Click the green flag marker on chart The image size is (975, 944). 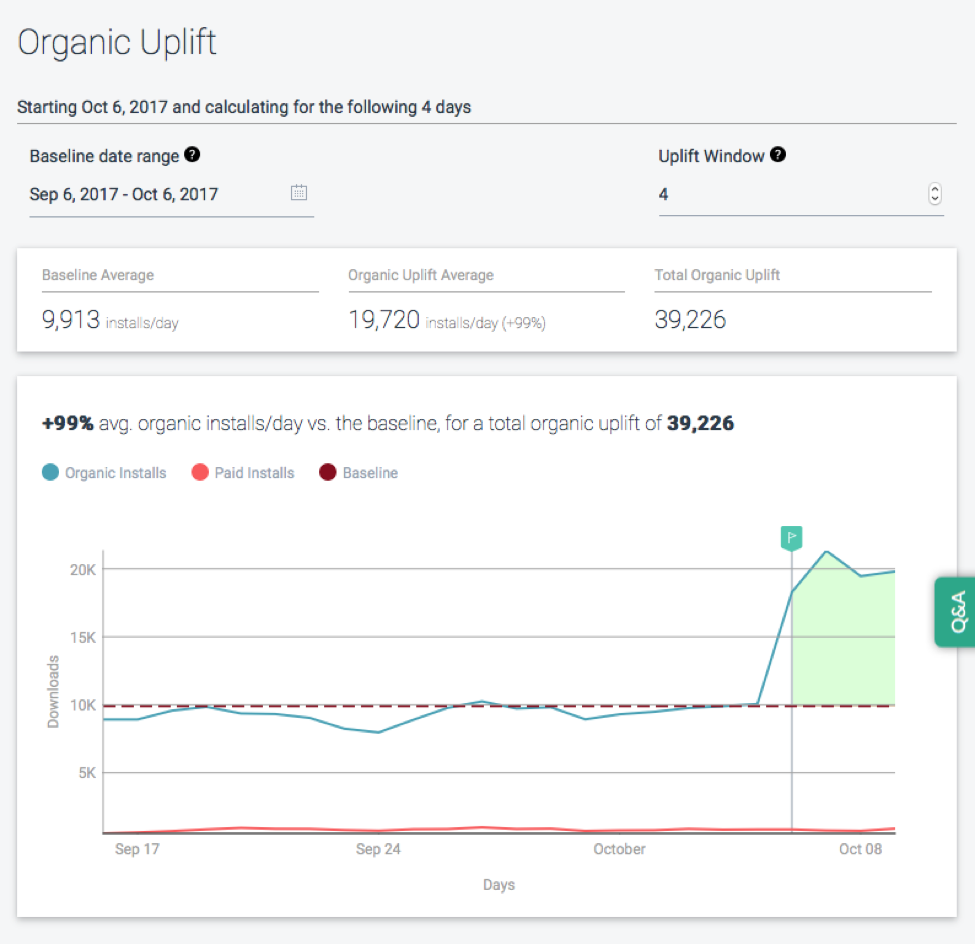791,538
